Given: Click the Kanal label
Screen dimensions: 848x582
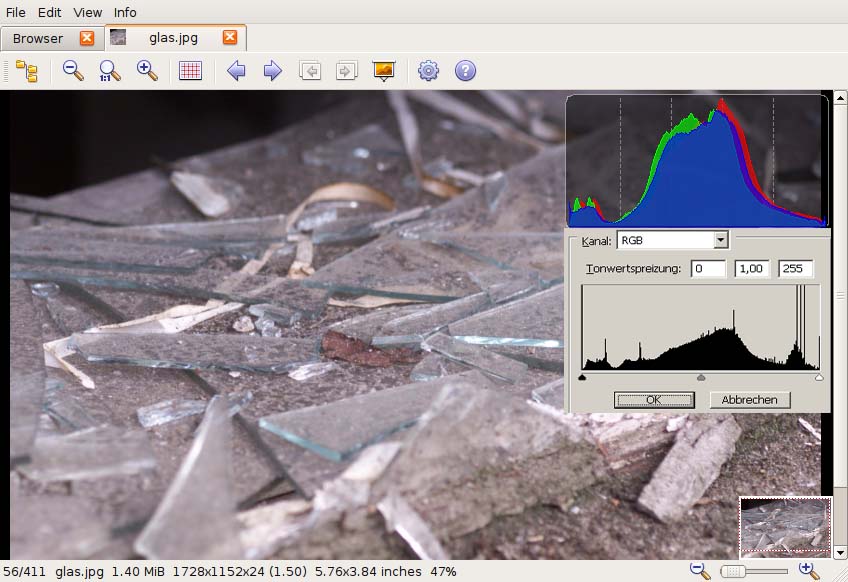Looking at the screenshot, I should click(x=597, y=241).
